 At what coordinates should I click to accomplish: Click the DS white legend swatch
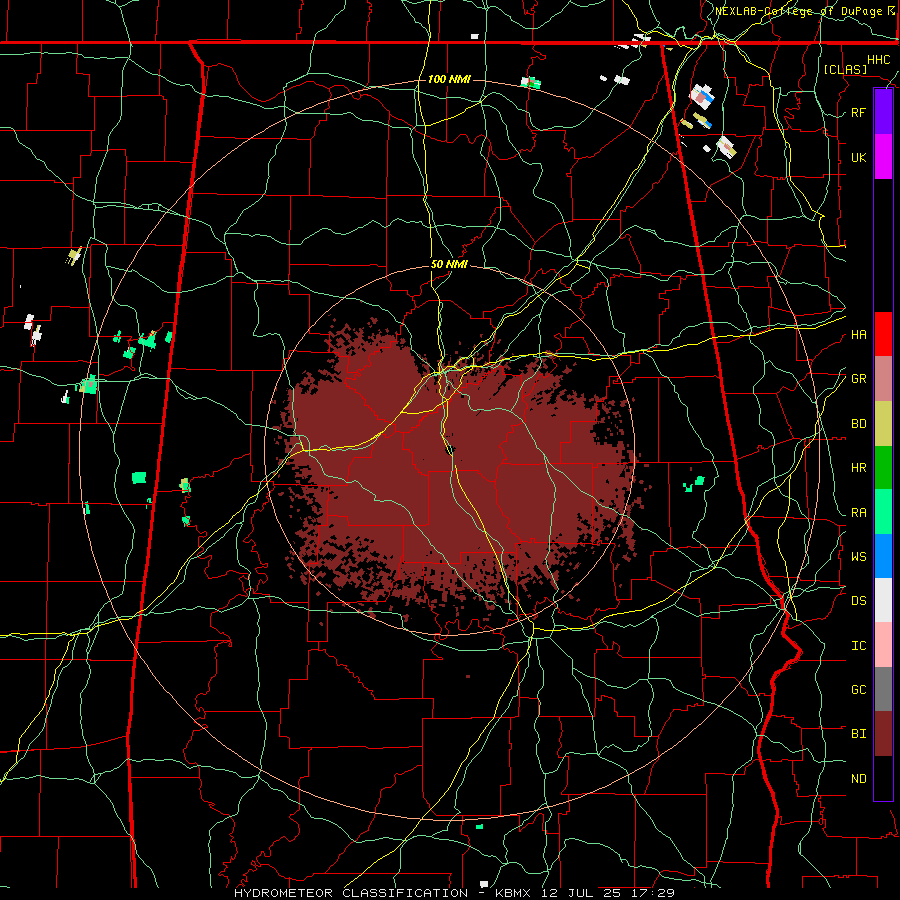point(883,600)
